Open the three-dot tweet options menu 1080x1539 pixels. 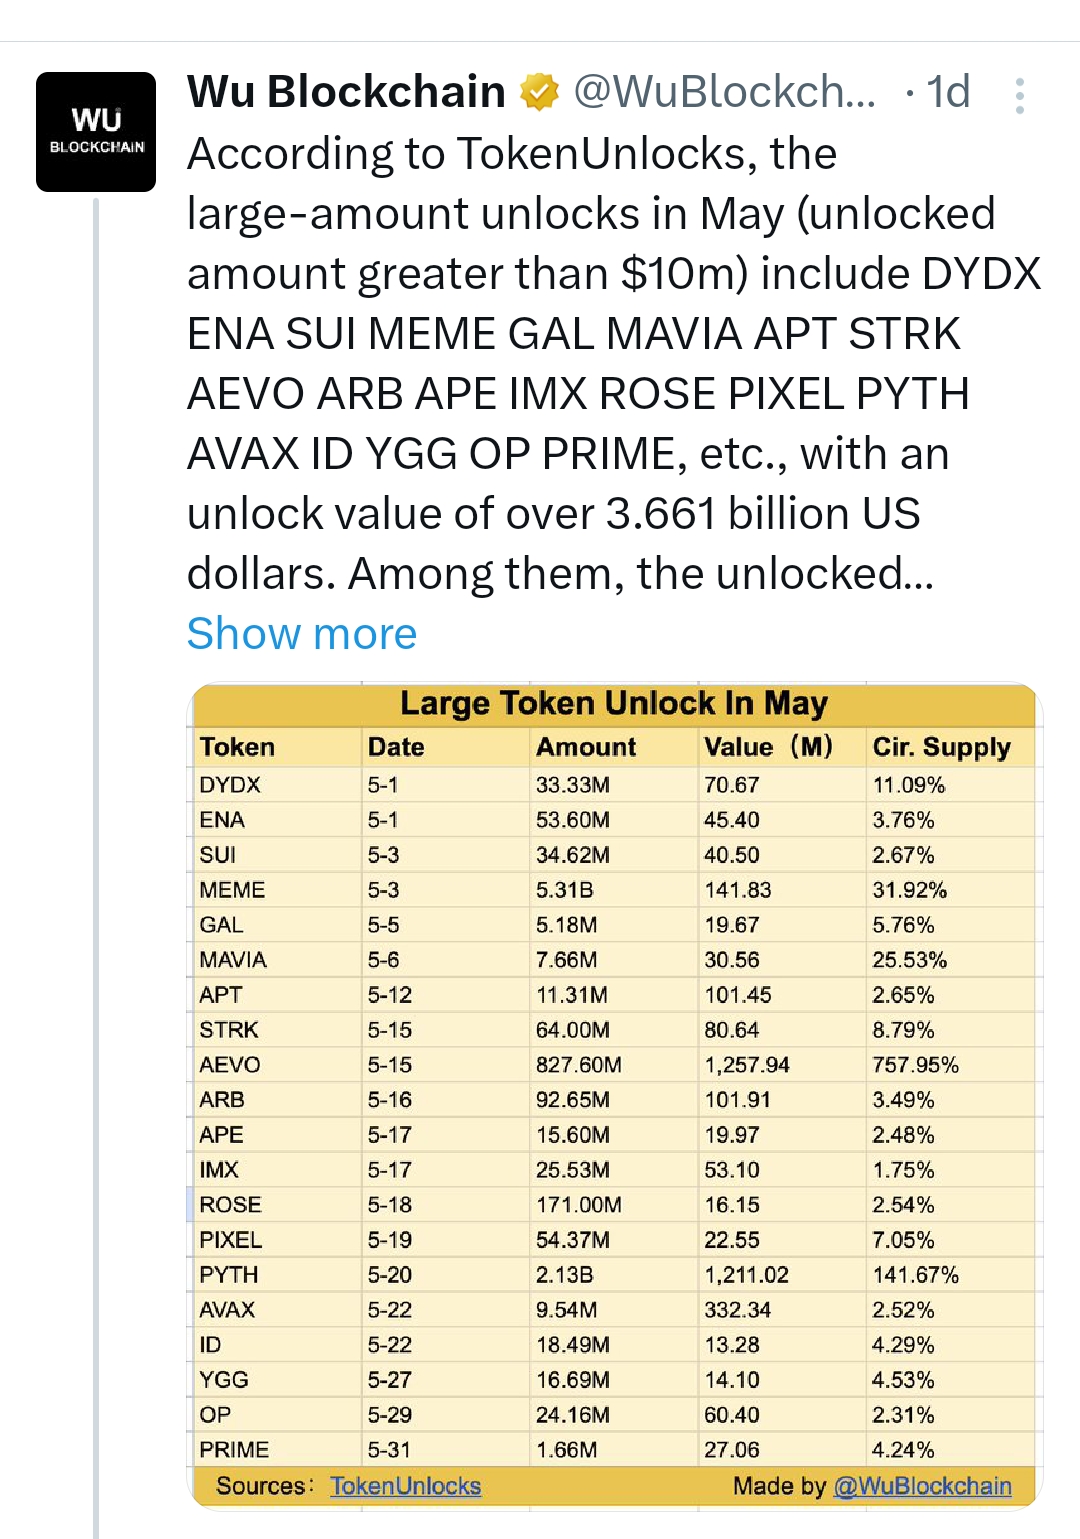[1019, 96]
